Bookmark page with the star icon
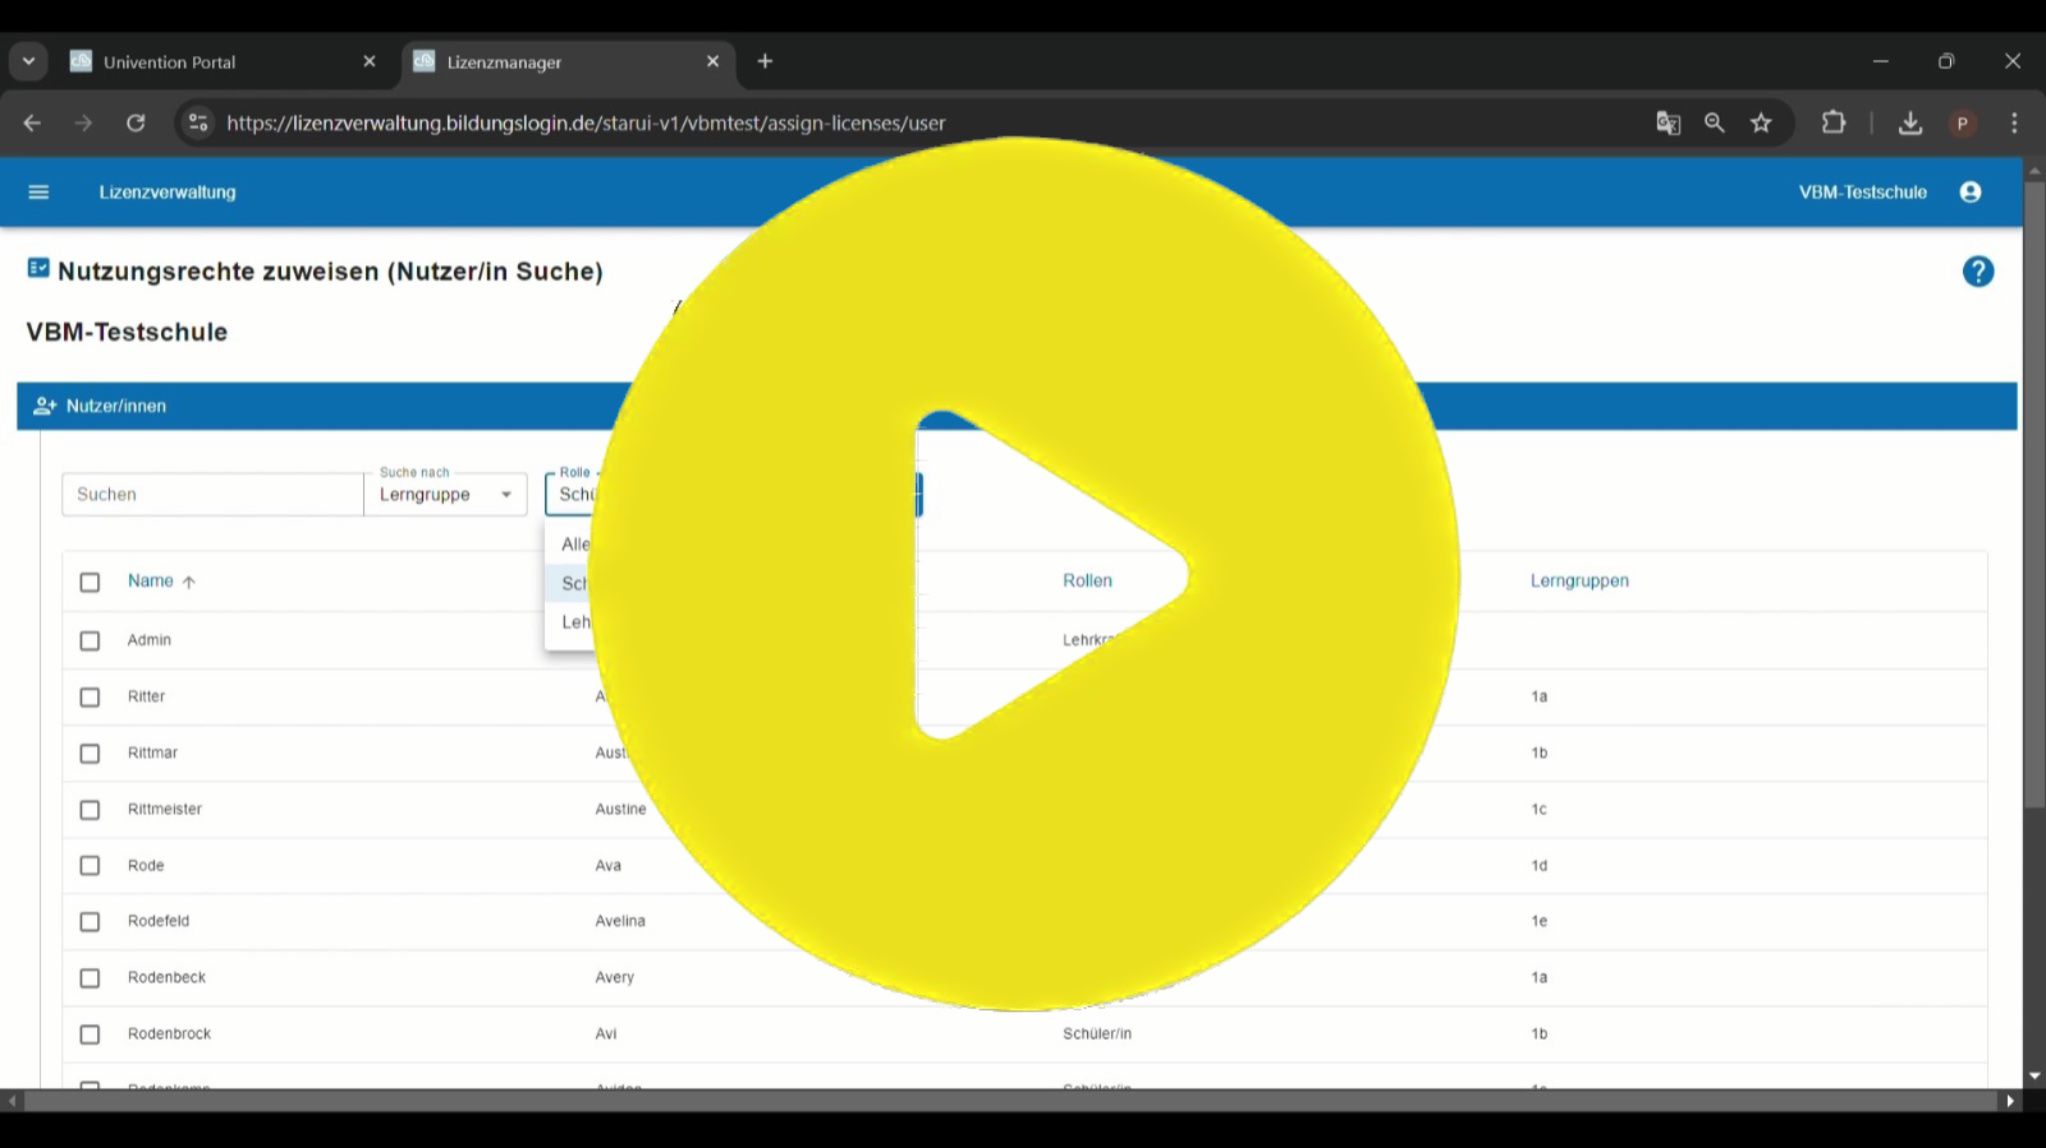 (1761, 123)
